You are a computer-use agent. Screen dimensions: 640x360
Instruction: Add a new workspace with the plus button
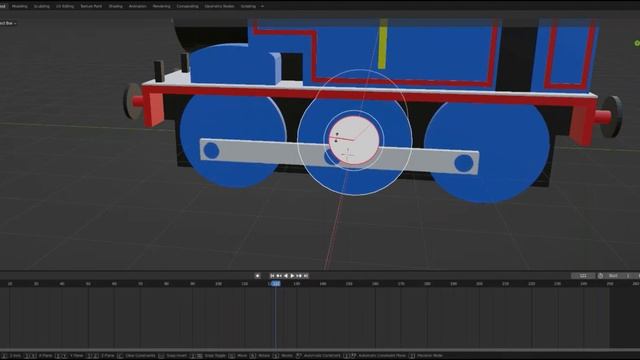tap(262, 6)
